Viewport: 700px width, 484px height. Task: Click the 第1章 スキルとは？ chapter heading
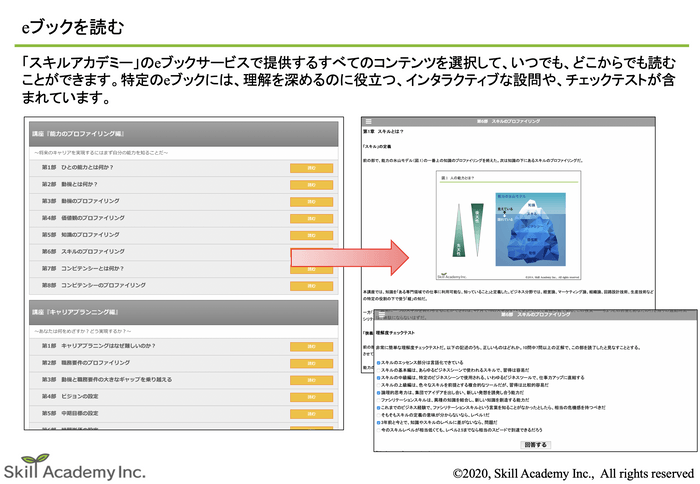[383, 132]
